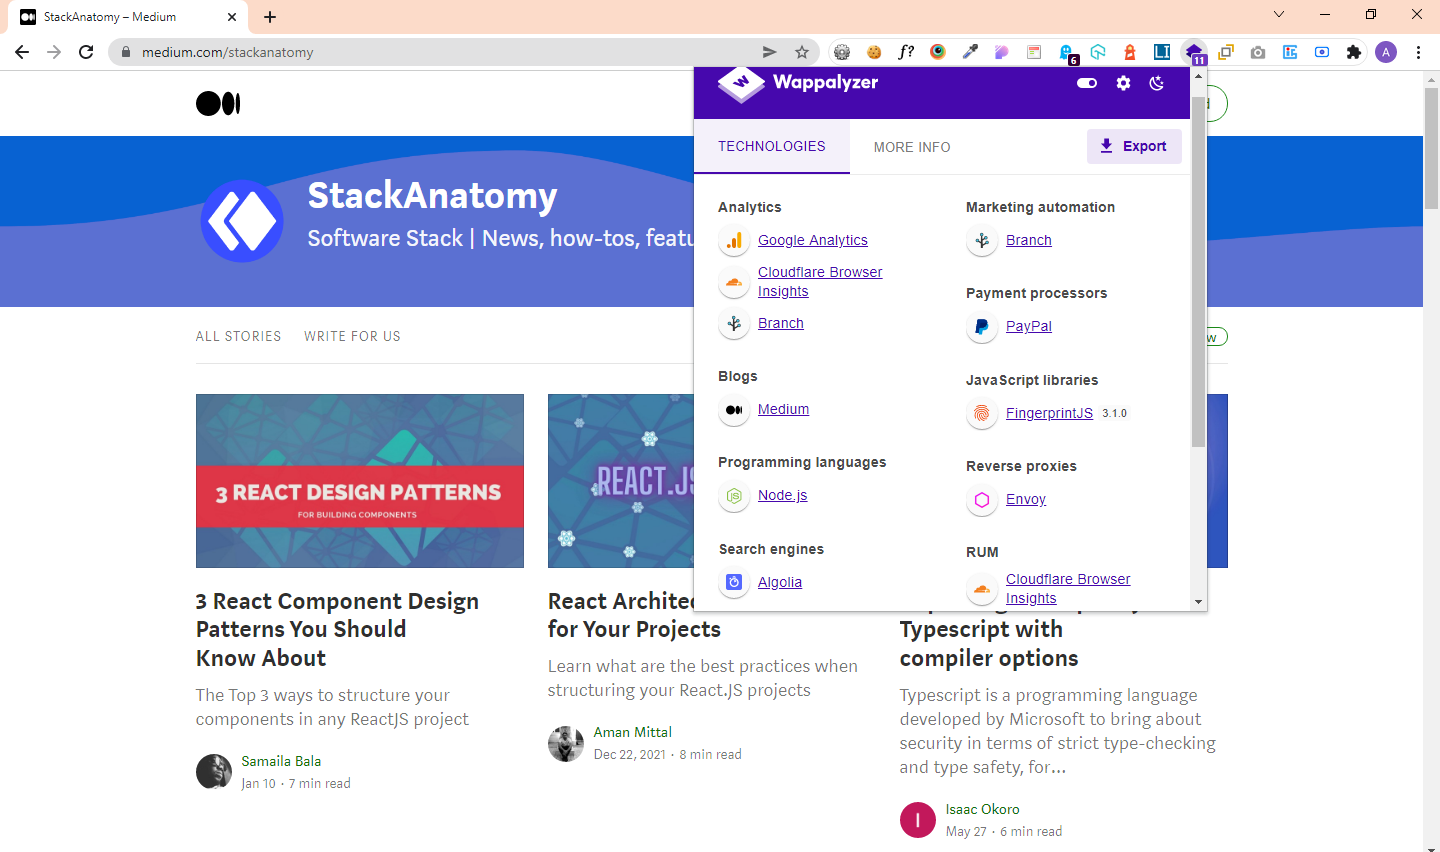This screenshot has width=1440, height=852.
Task: Open Wappalyzer settings gear
Action: tap(1123, 83)
